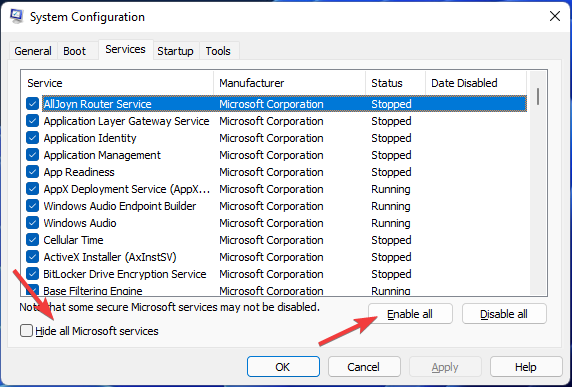This screenshot has height=387, width=572.
Task: Uncheck Application Layer Gateway Service checkbox
Action: tap(32, 121)
